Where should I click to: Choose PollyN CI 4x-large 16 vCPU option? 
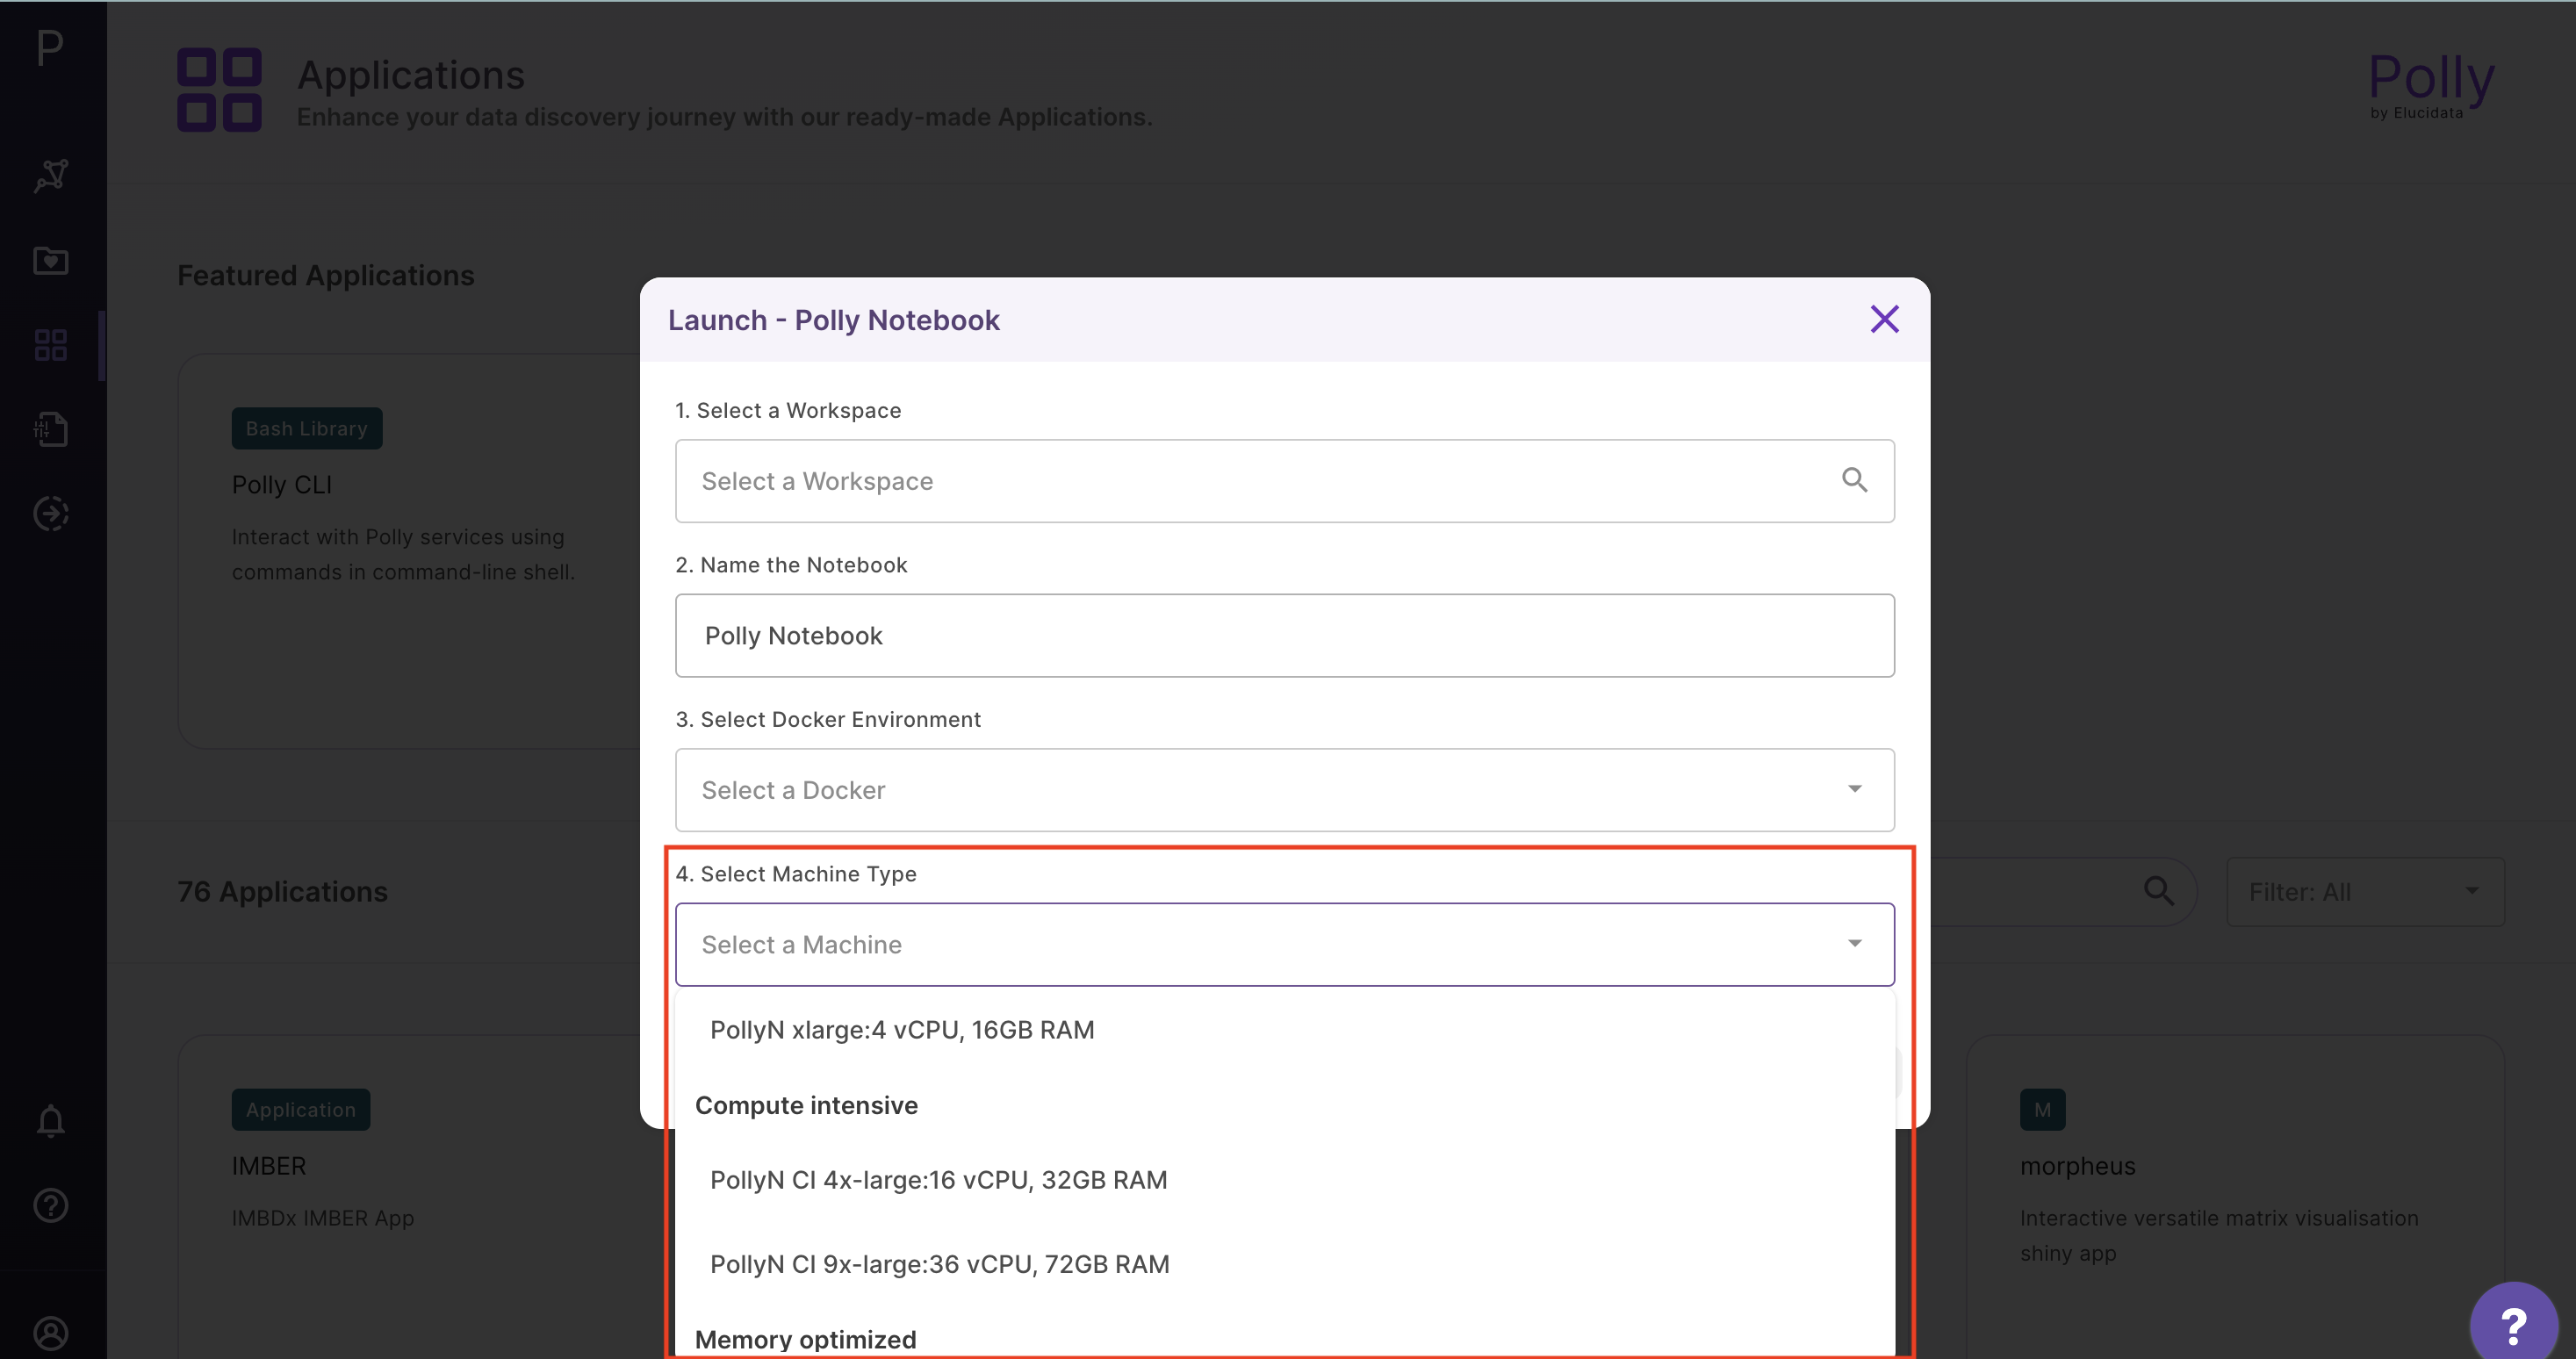click(x=1284, y=1180)
